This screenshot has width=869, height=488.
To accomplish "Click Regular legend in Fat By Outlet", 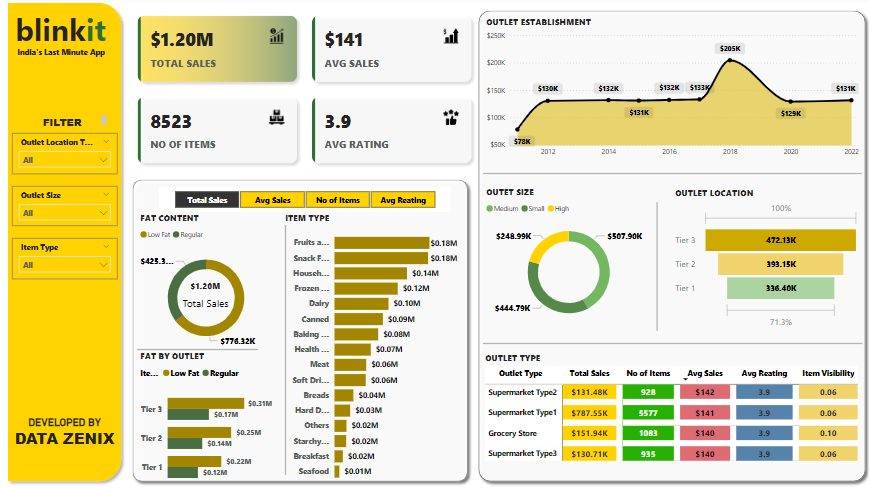I will point(221,373).
